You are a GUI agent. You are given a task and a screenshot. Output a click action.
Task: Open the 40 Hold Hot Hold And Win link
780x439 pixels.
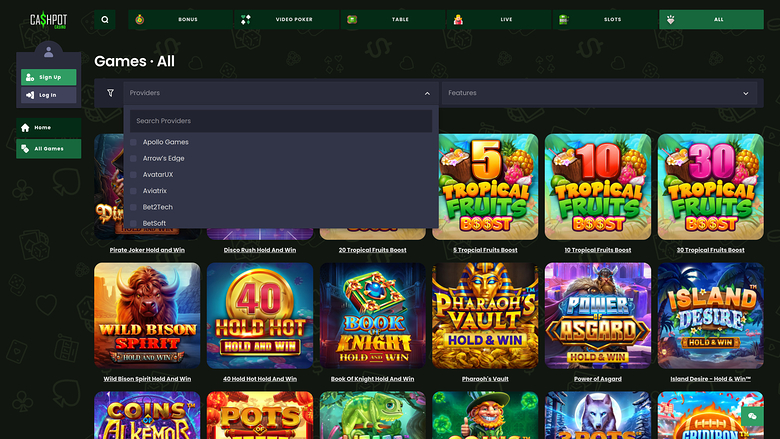click(x=260, y=379)
